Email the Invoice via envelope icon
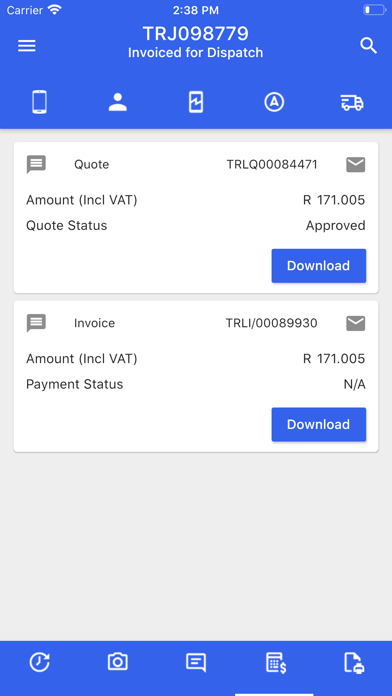The width and height of the screenshot is (392, 696). pos(356,324)
